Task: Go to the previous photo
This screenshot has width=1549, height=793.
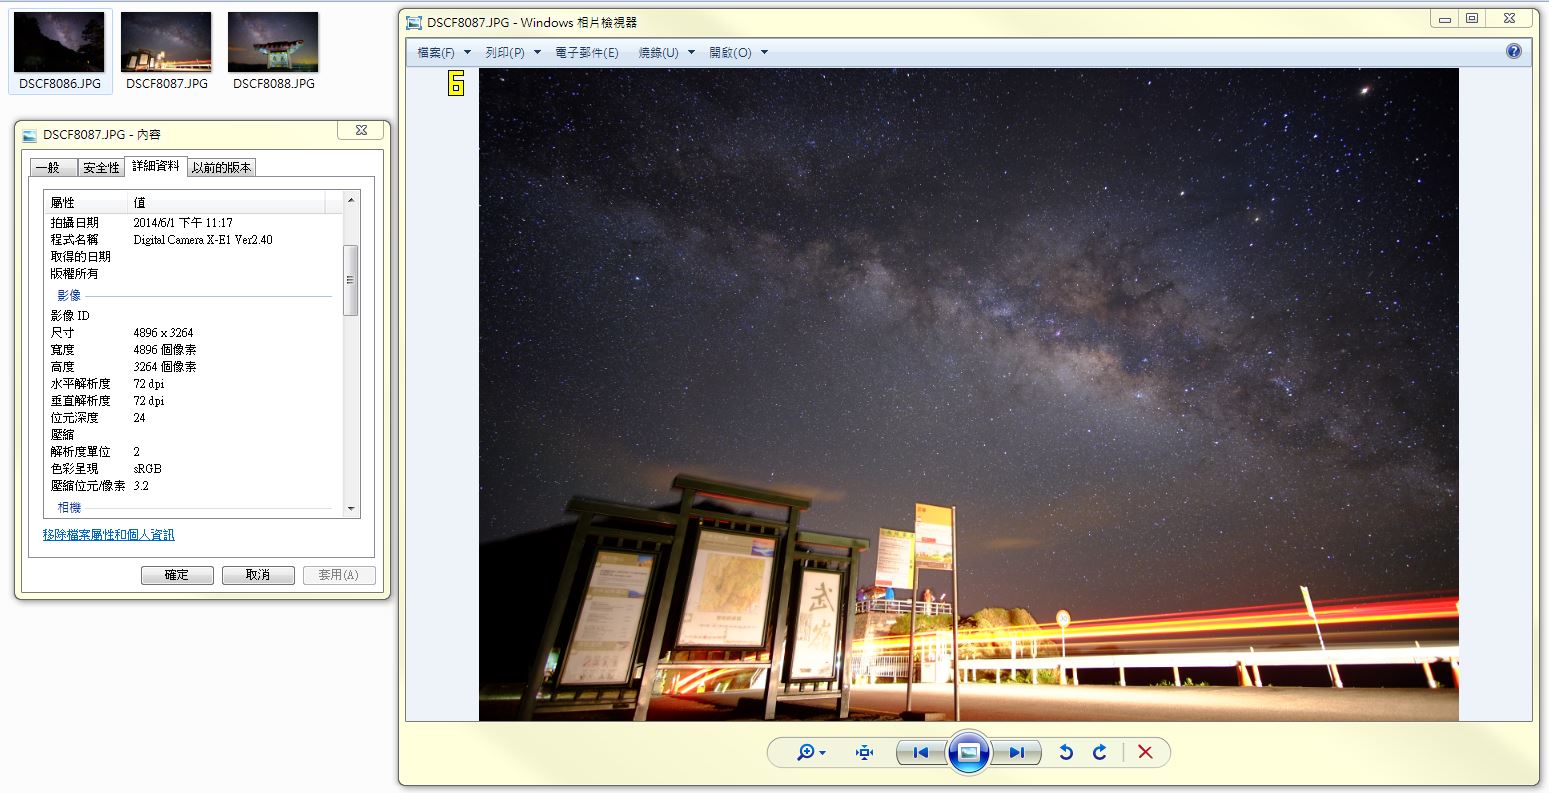Action: pyautogui.click(x=921, y=753)
